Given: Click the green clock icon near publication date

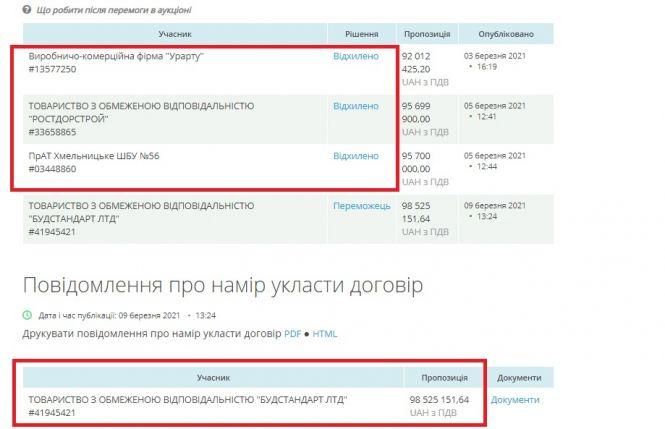Looking at the screenshot, I should pyautogui.click(x=27, y=315).
